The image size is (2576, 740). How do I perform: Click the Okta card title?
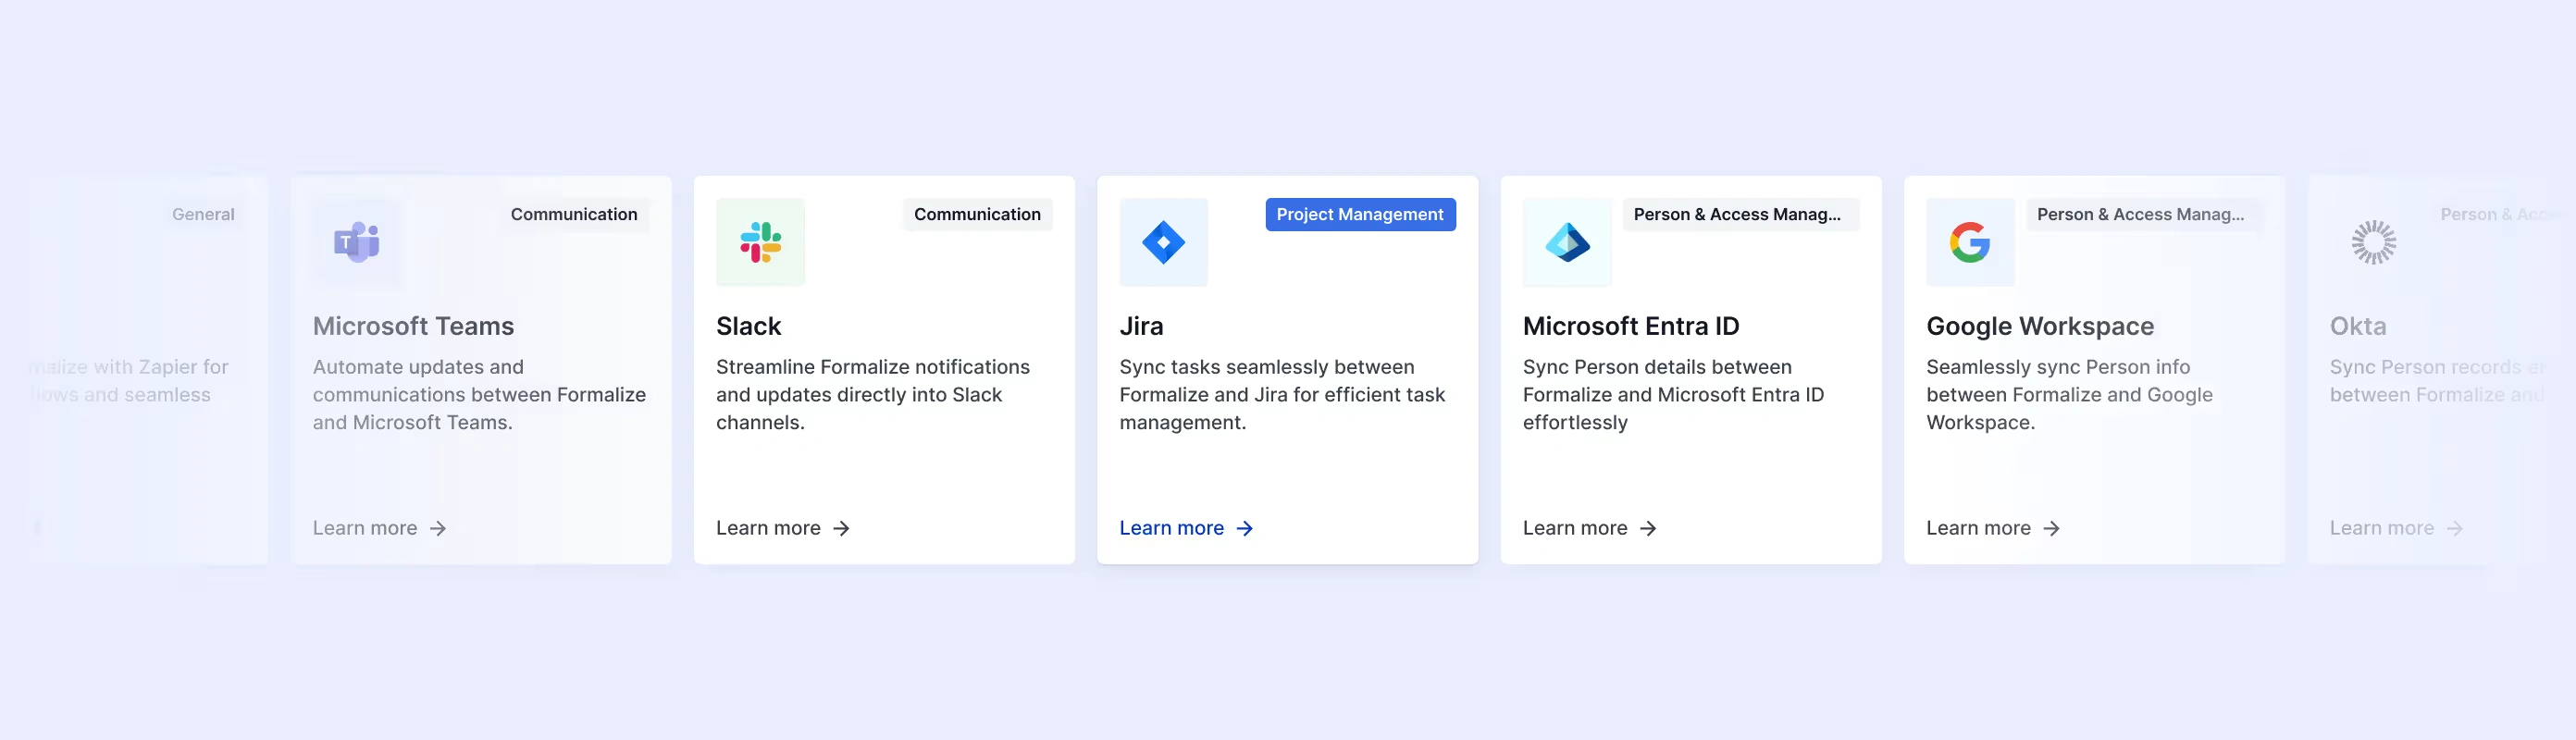pos(2358,326)
